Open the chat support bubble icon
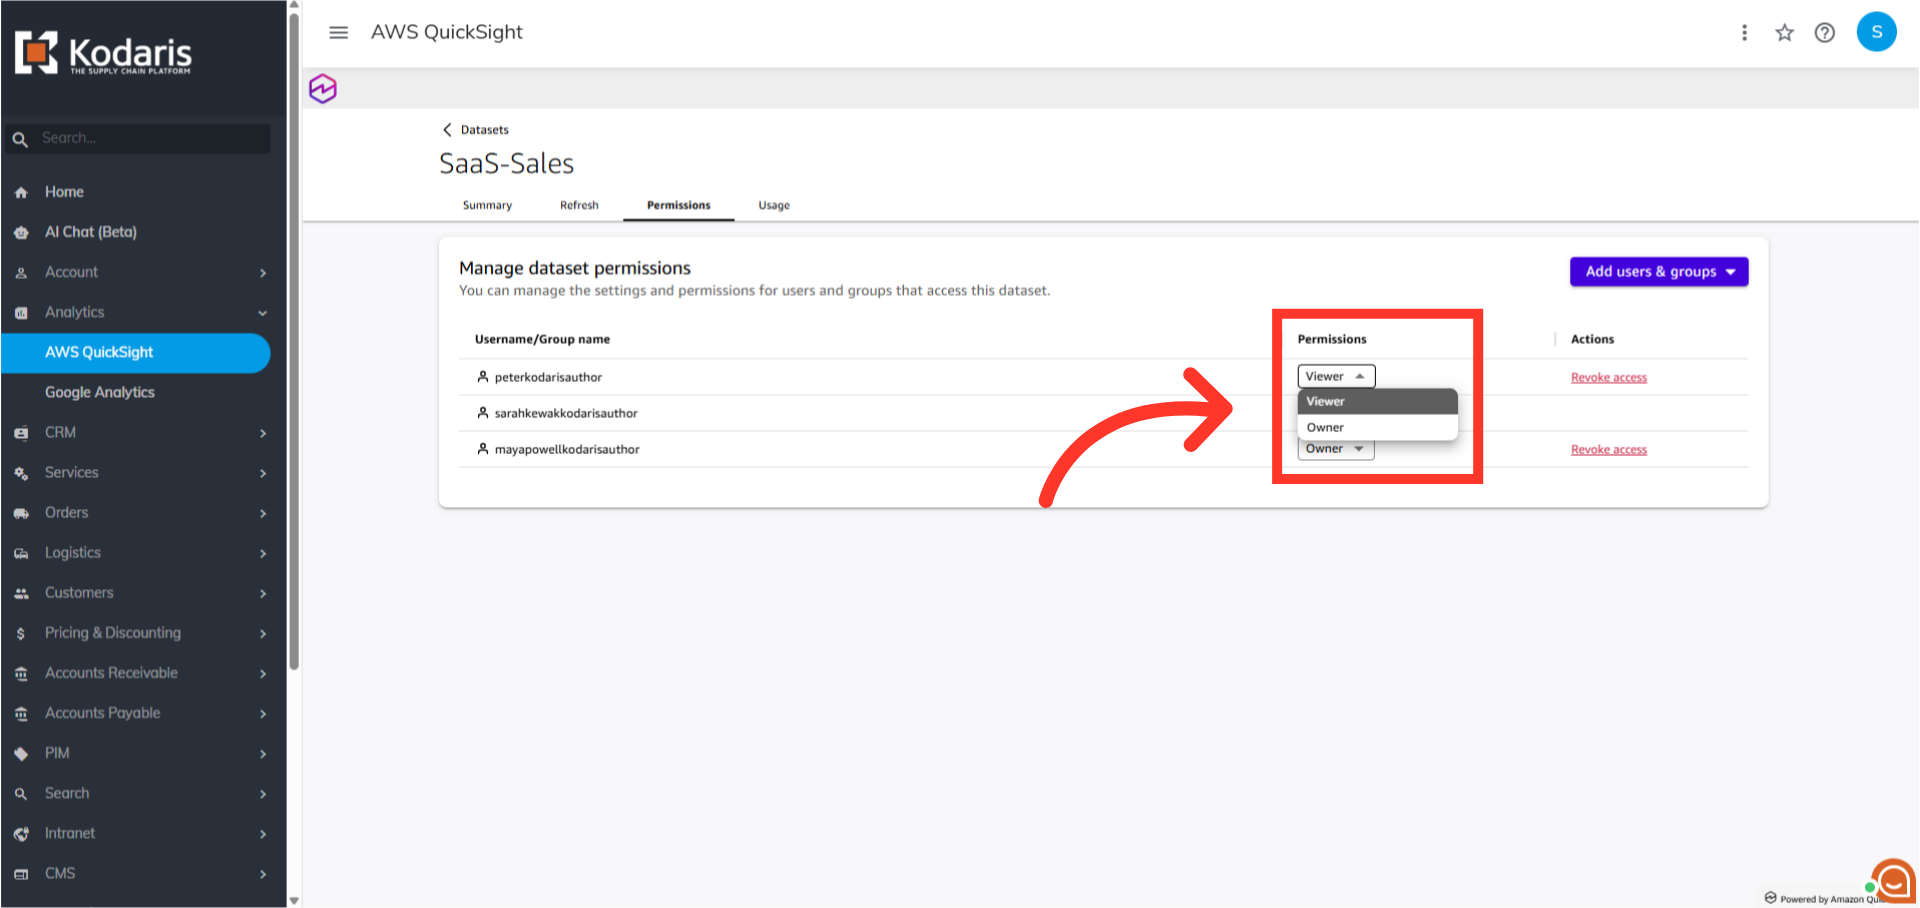The width and height of the screenshot is (1920, 908). (x=1892, y=882)
